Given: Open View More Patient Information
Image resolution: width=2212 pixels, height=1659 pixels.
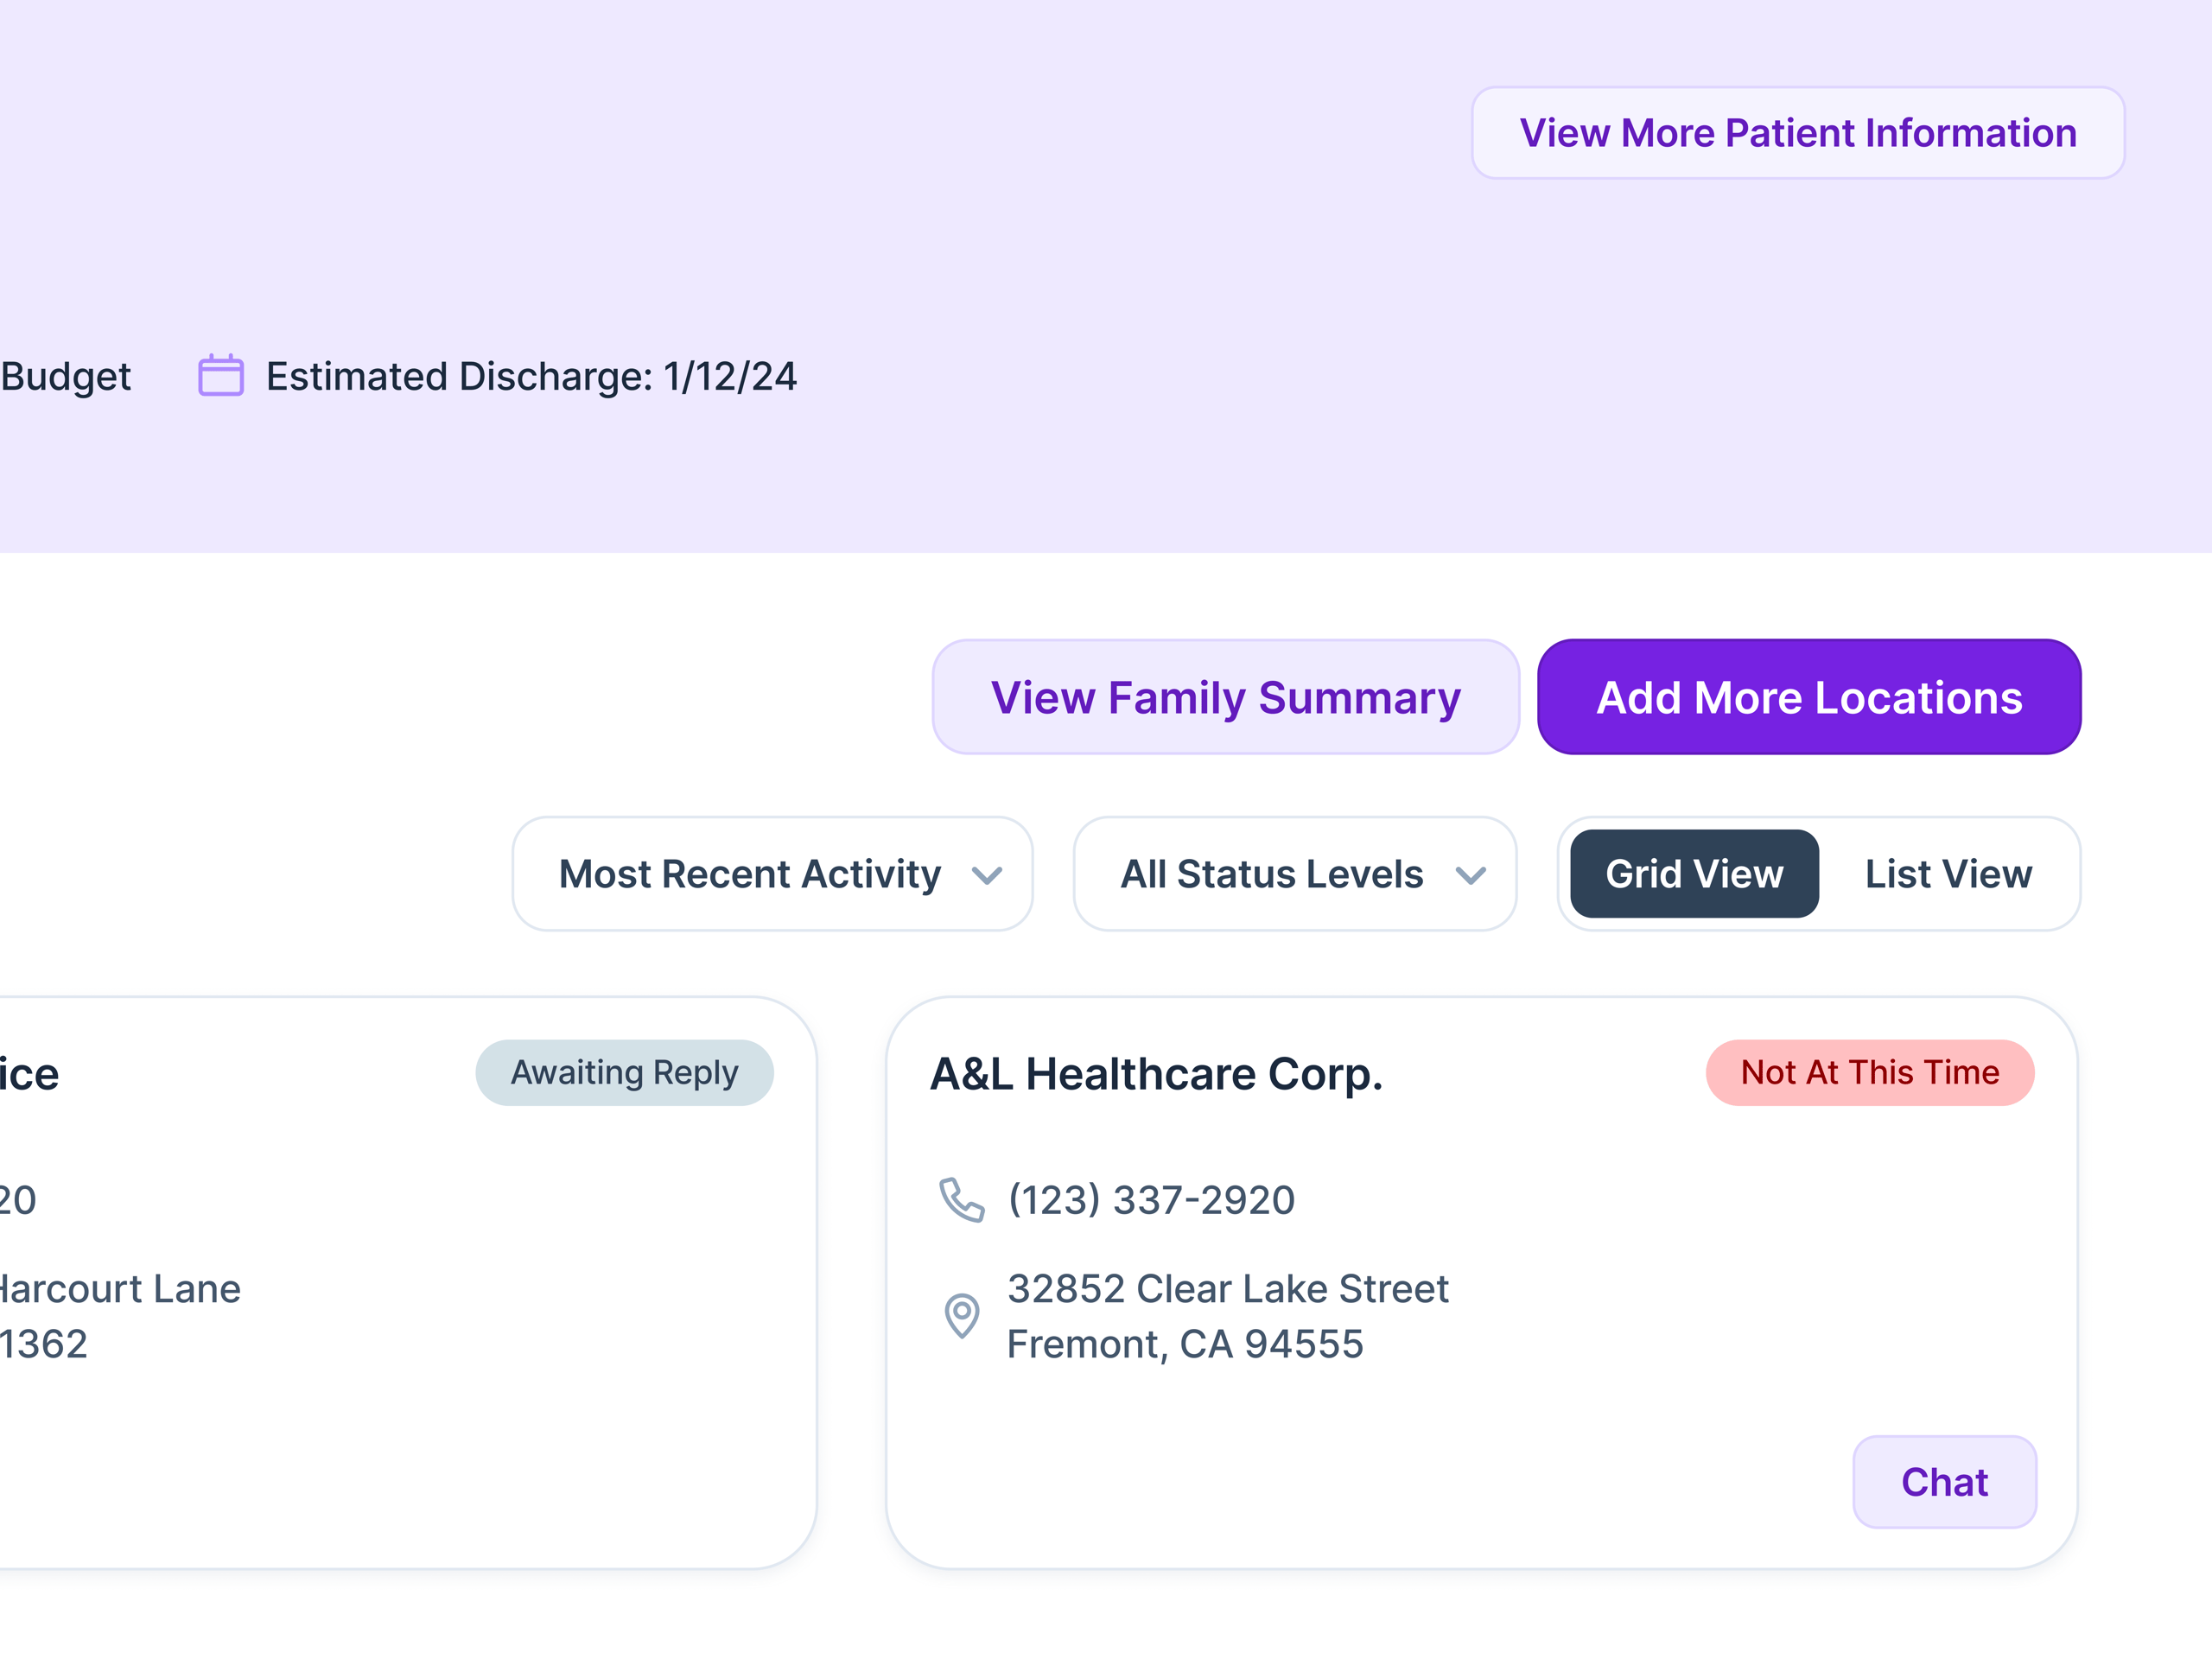Looking at the screenshot, I should click(x=1798, y=133).
